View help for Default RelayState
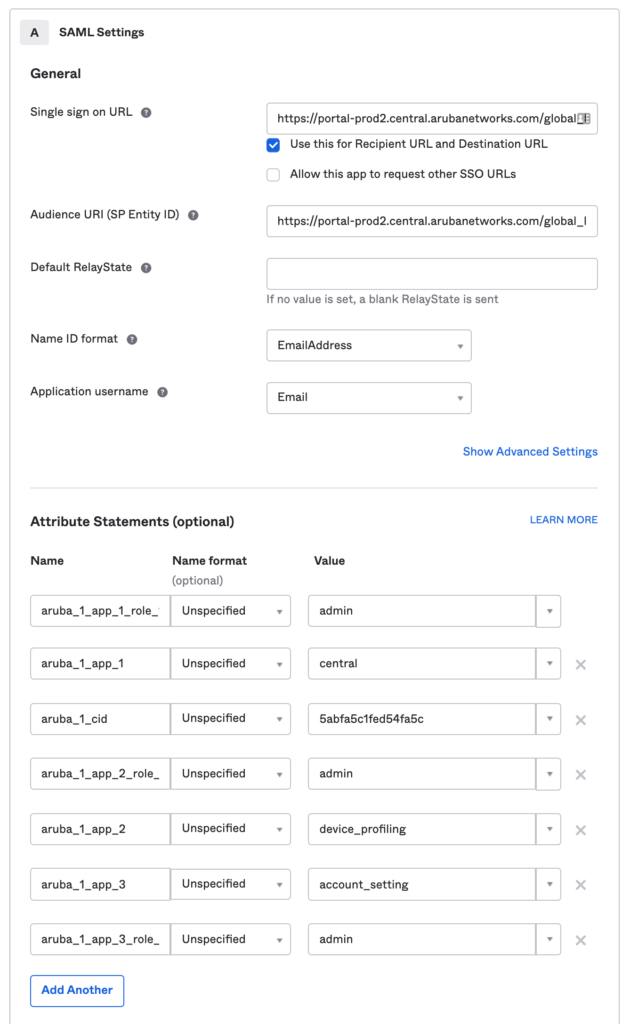Viewport: 630px width, 1024px height. pyautogui.click(x=145, y=267)
